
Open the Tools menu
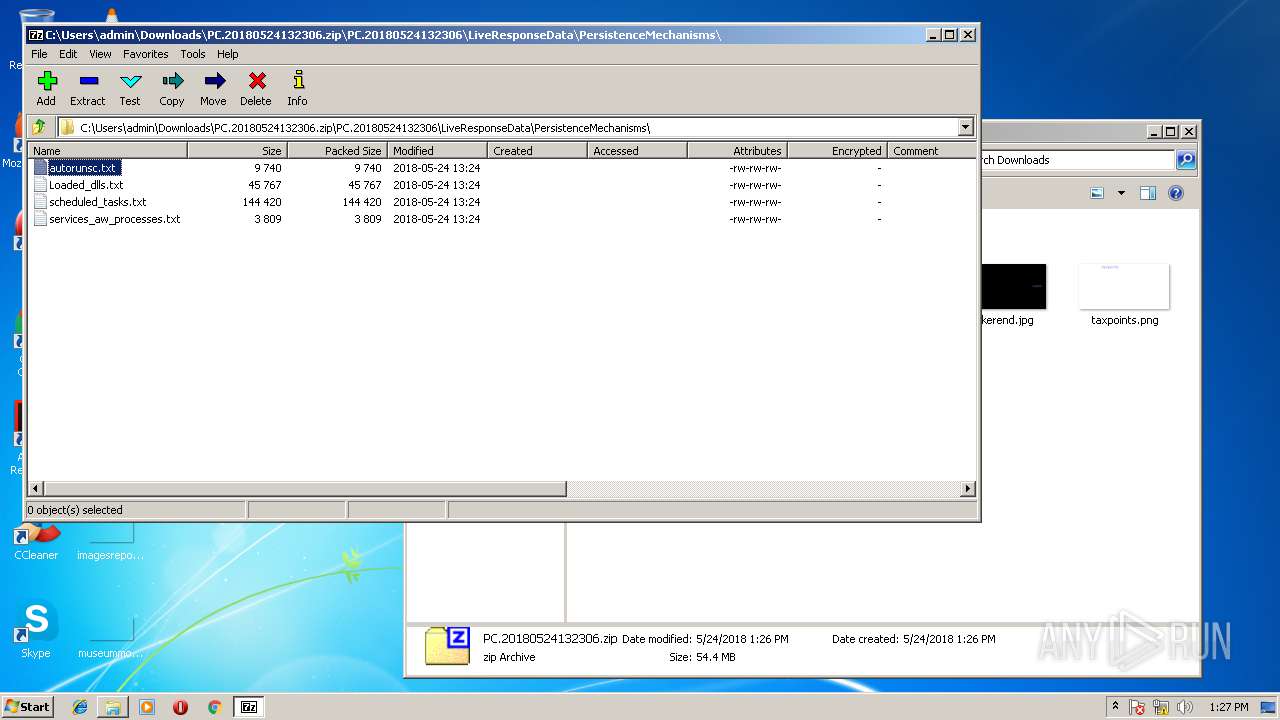point(193,54)
